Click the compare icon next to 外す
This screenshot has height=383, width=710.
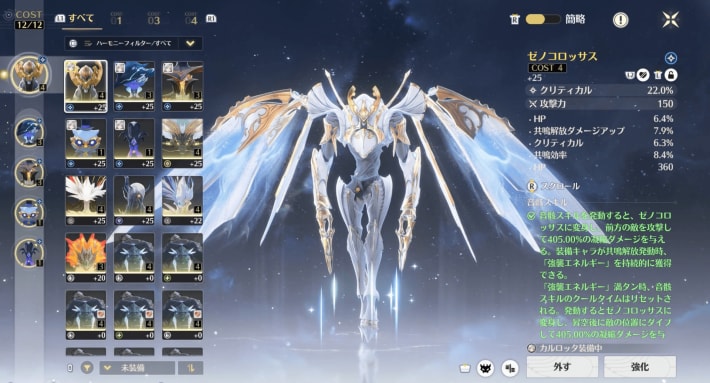(x=510, y=368)
